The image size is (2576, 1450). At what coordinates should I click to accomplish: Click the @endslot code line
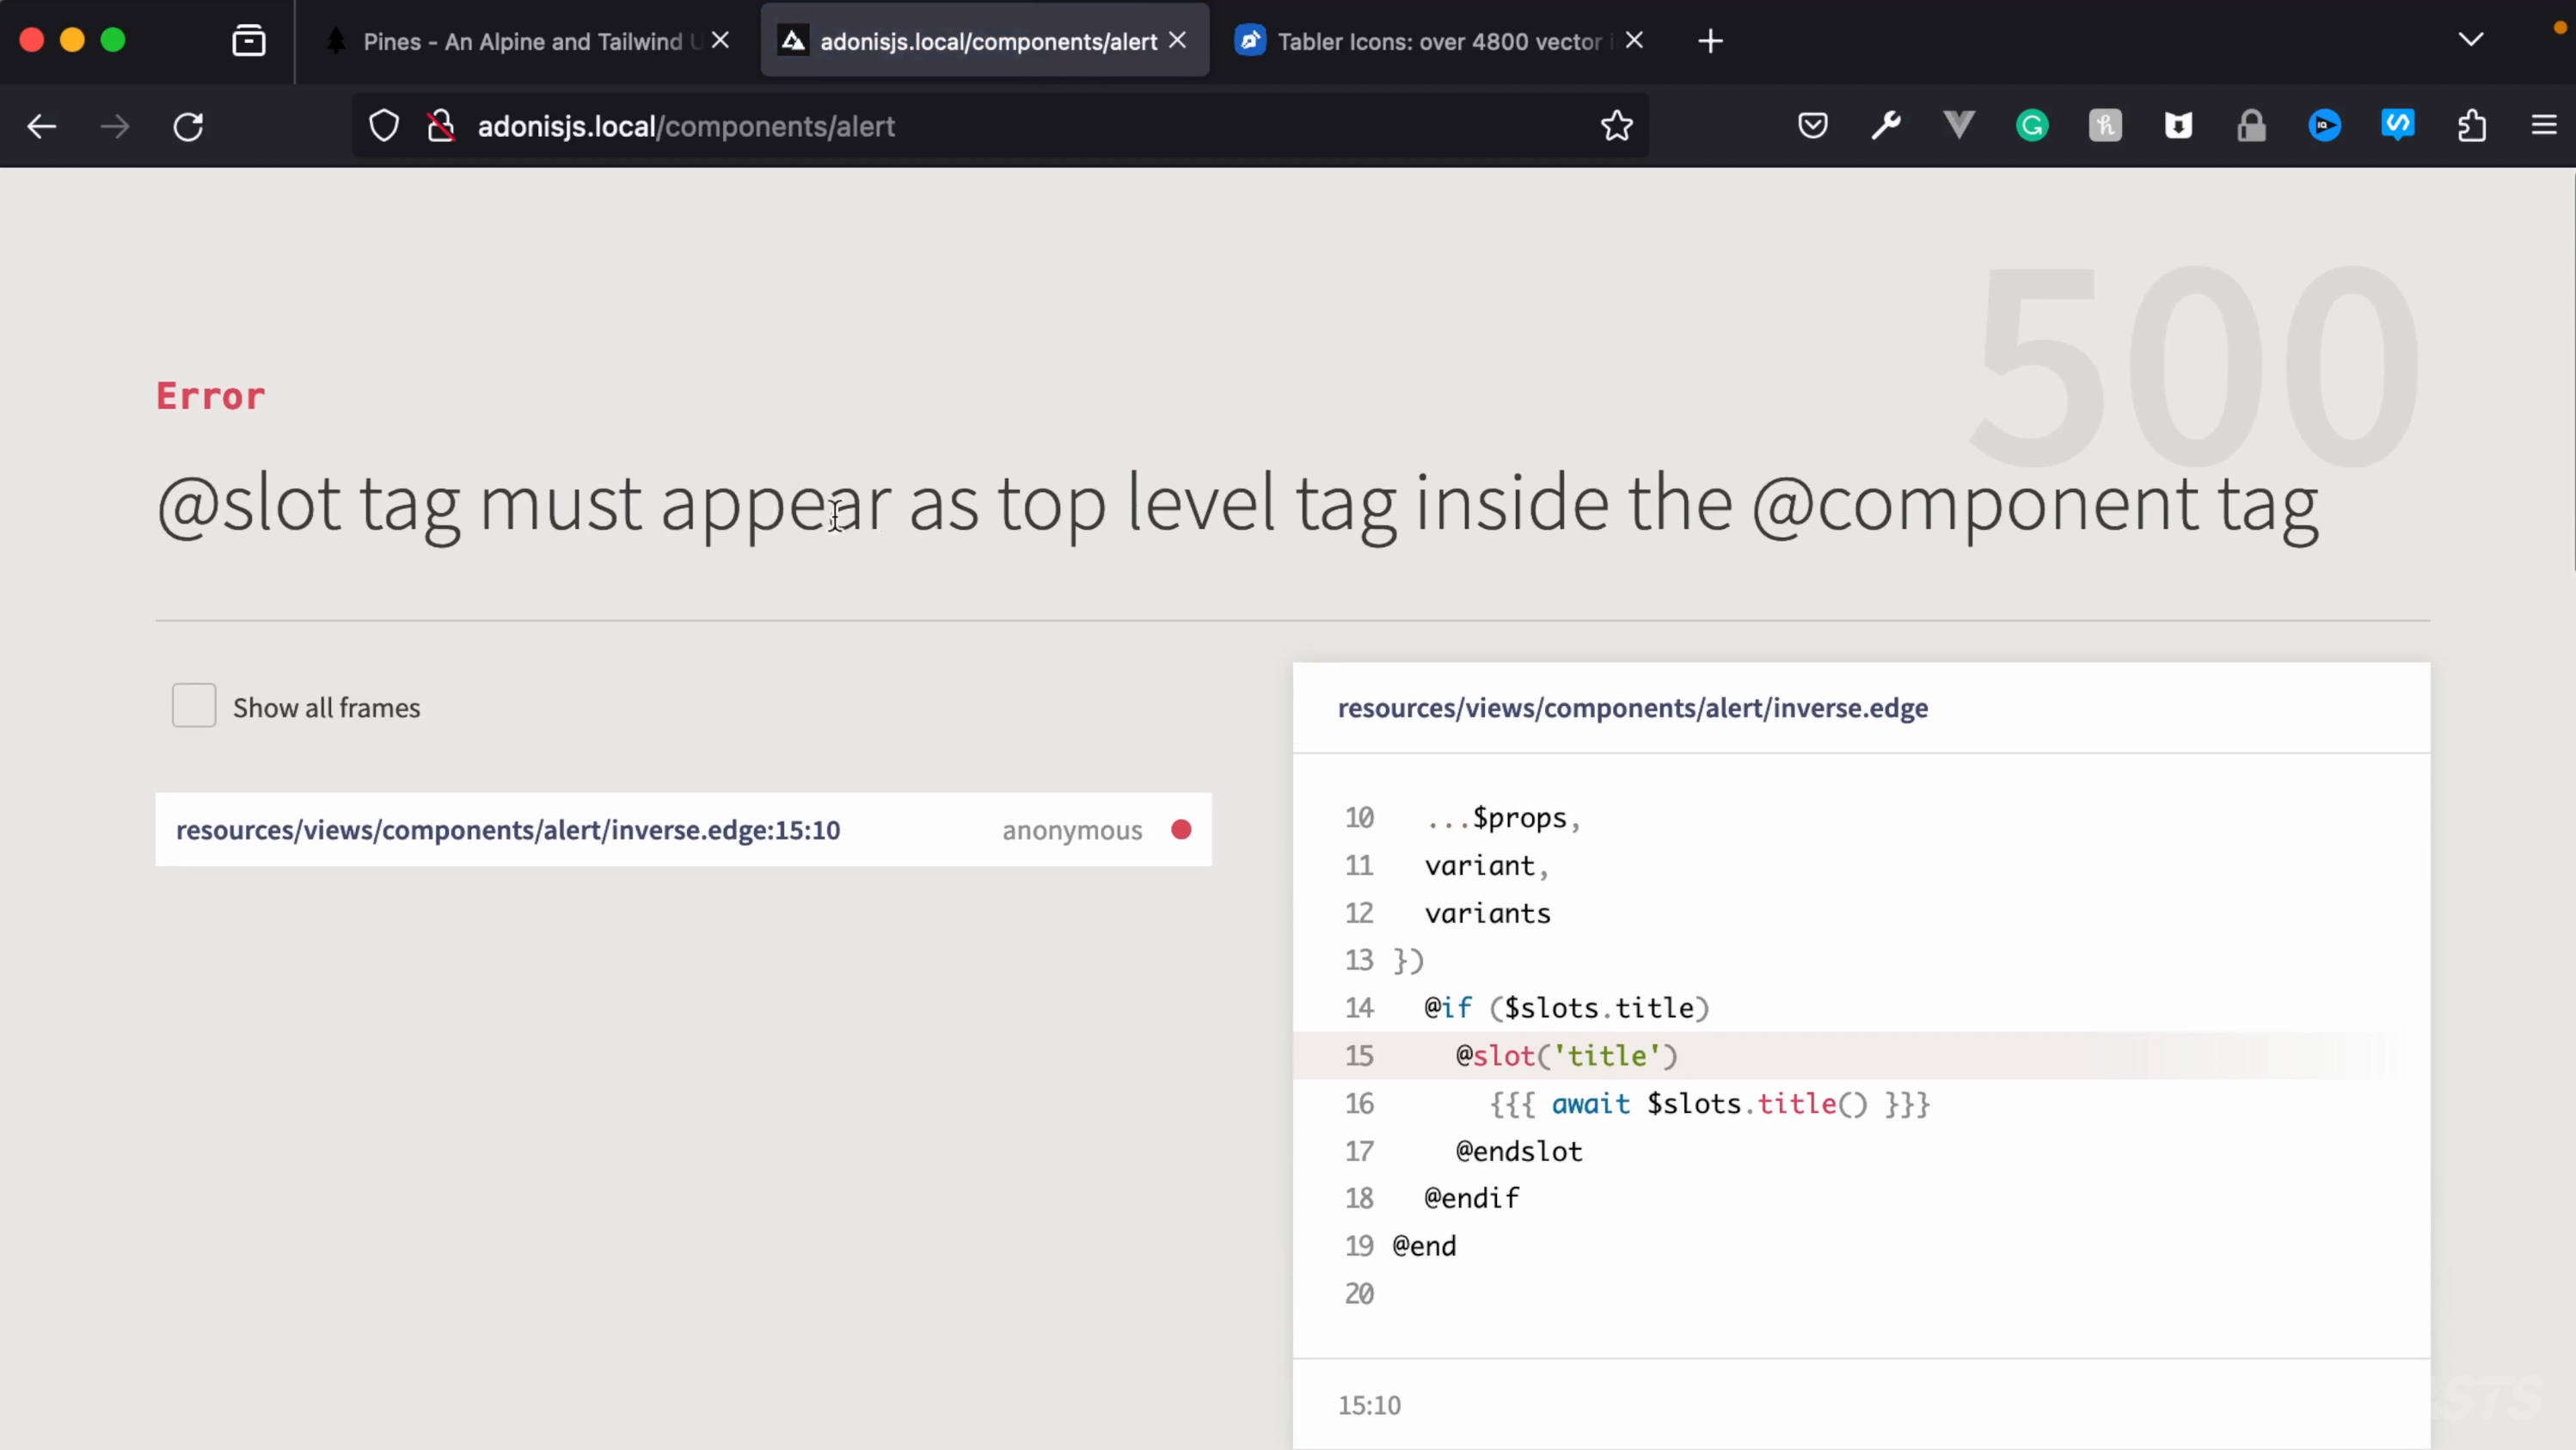(x=1519, y=1152)
